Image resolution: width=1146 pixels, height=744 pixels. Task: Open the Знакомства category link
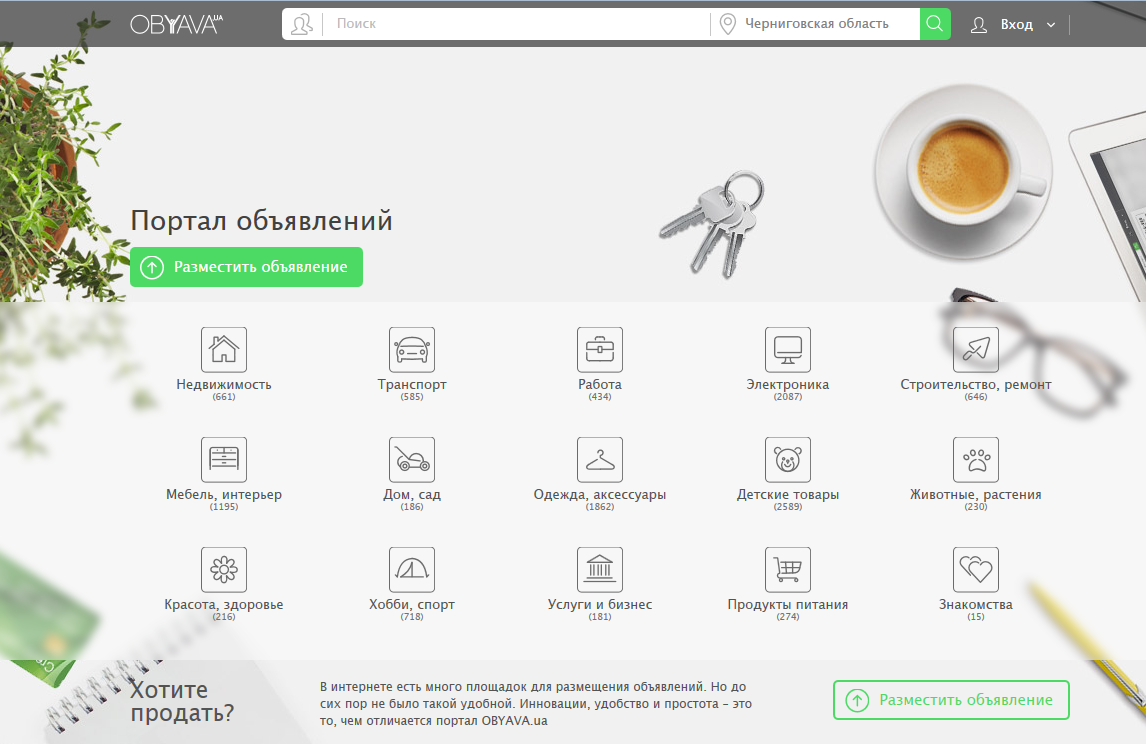[x=976, y=604]
